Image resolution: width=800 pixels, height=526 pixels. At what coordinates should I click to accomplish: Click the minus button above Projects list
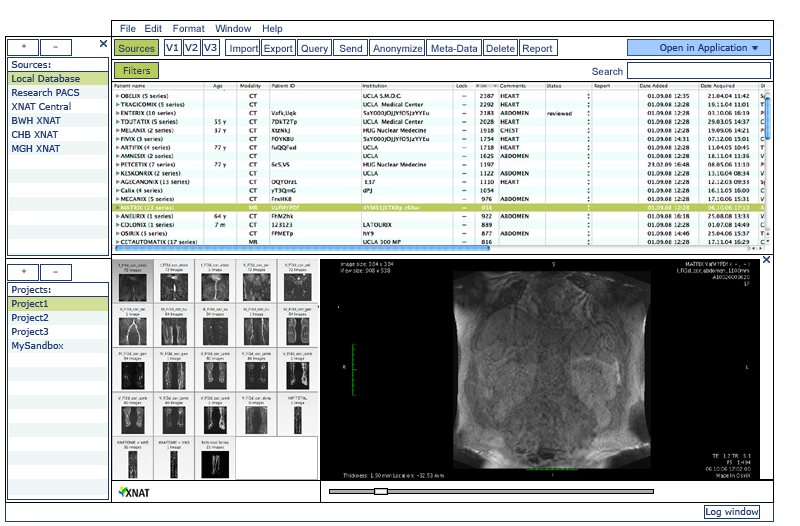point(55,272)
